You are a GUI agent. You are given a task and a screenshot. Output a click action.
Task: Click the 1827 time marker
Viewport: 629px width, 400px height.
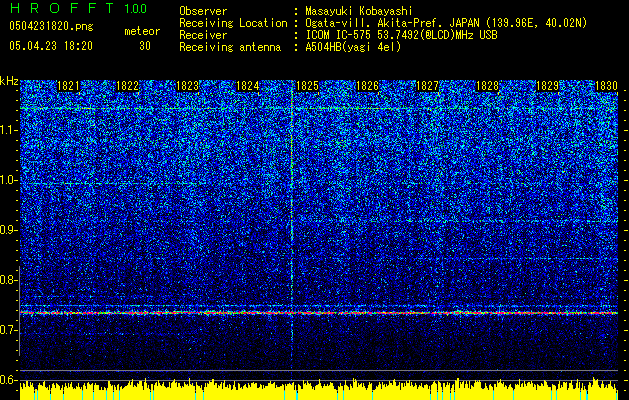coord(428,86)
